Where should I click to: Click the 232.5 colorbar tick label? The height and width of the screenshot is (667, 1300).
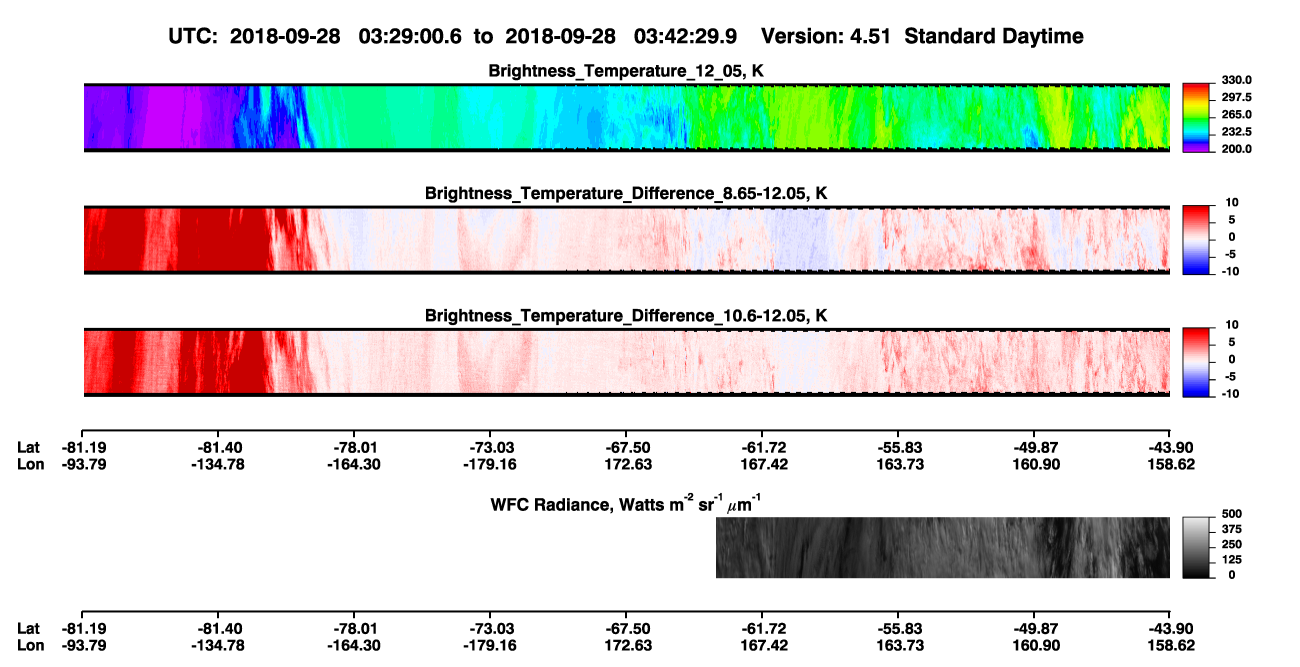(1237, 131)
